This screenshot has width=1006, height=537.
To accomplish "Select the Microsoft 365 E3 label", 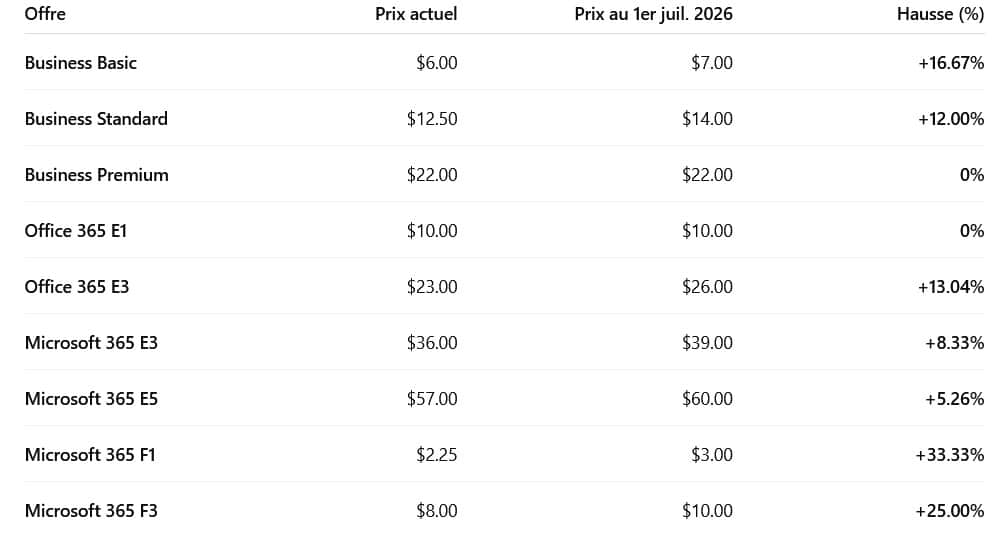I will point(91,342).
